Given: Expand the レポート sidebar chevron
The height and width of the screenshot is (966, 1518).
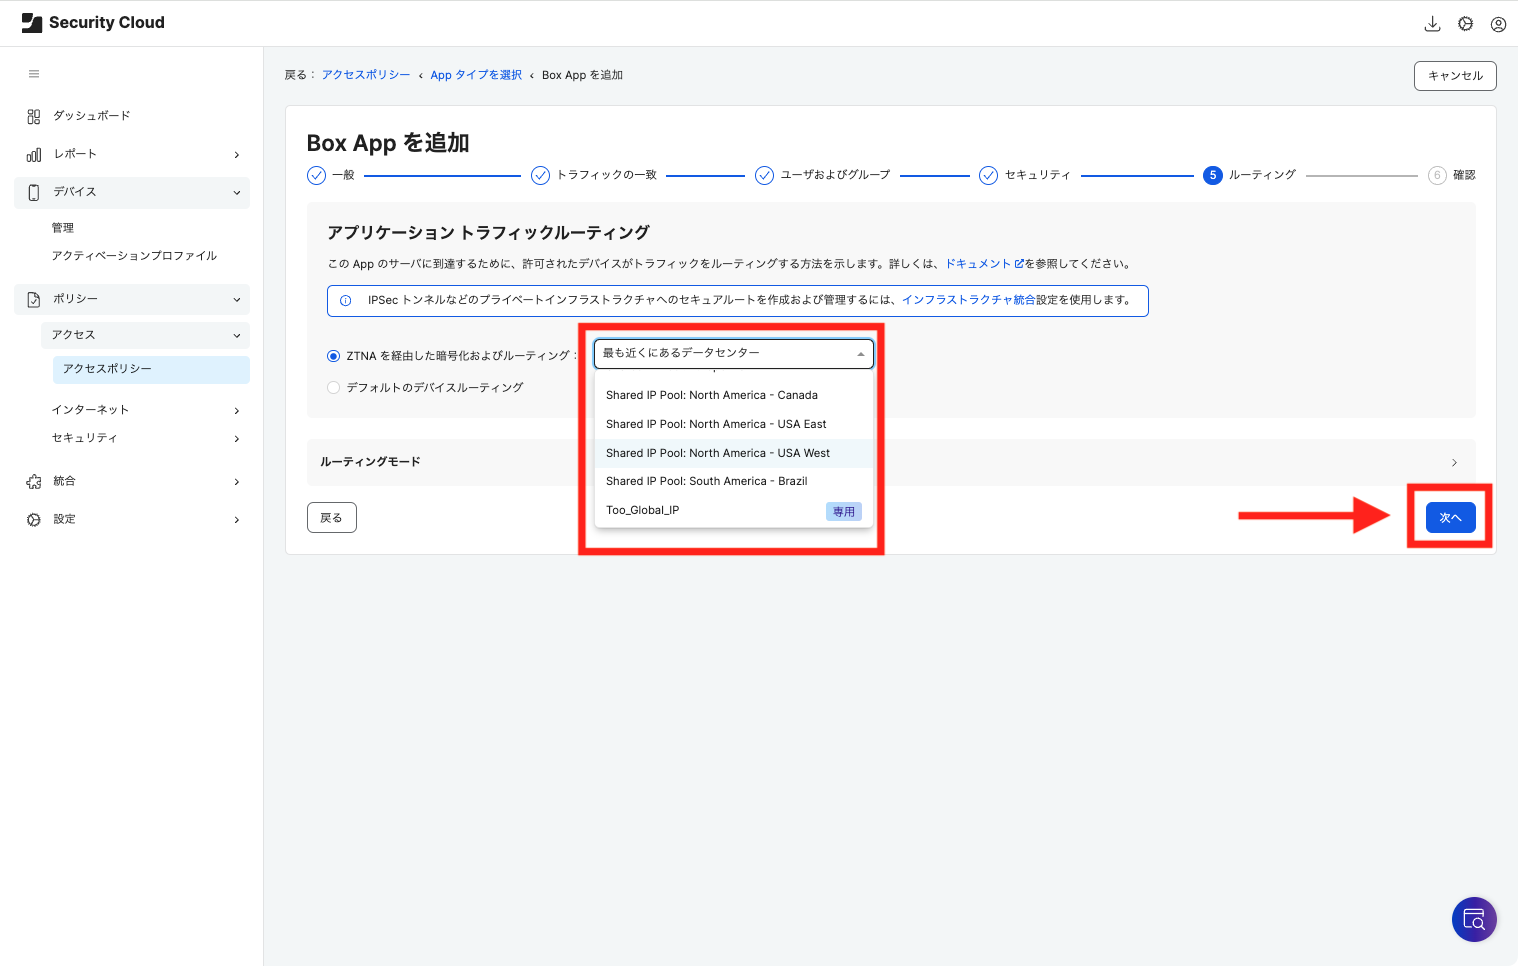Looking at the screenshot, I should pyautogui.click(x=237, y=155).
